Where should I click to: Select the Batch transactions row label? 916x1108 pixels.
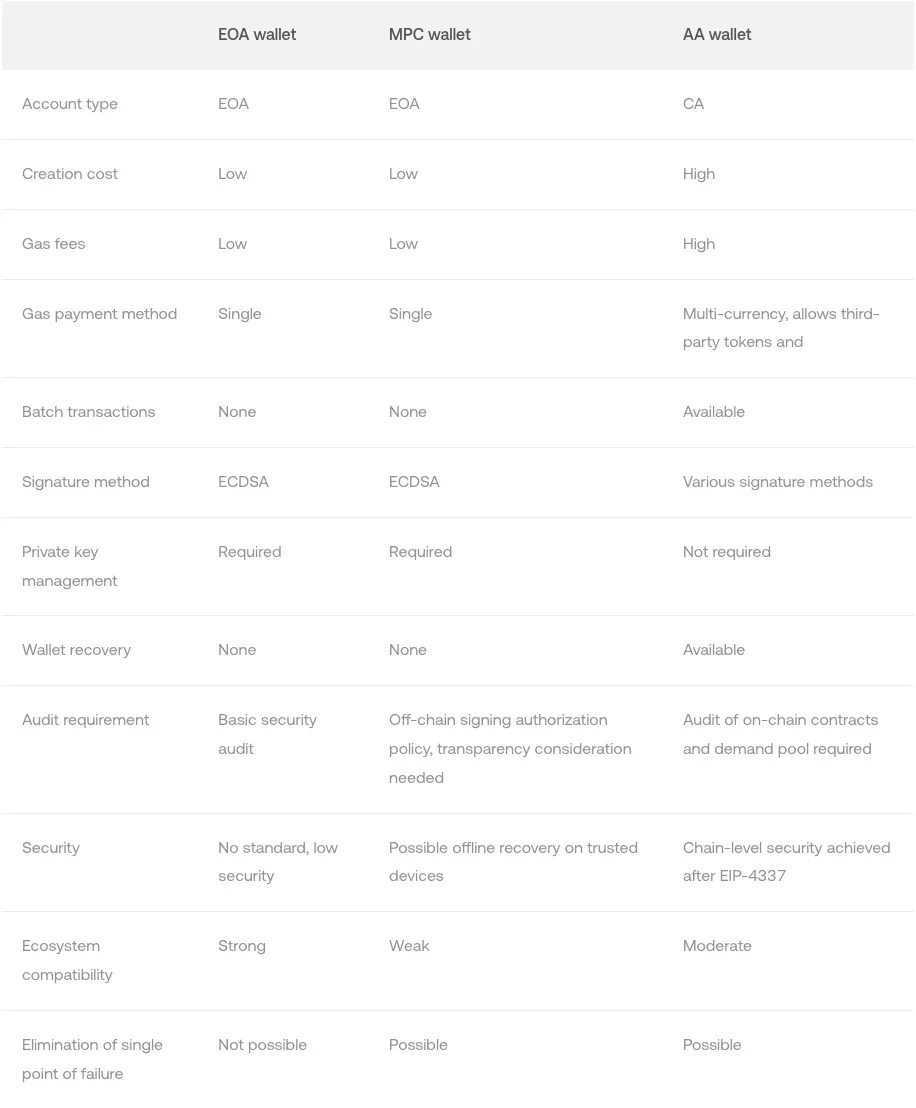pyautogui.click(x=88, y=412)
